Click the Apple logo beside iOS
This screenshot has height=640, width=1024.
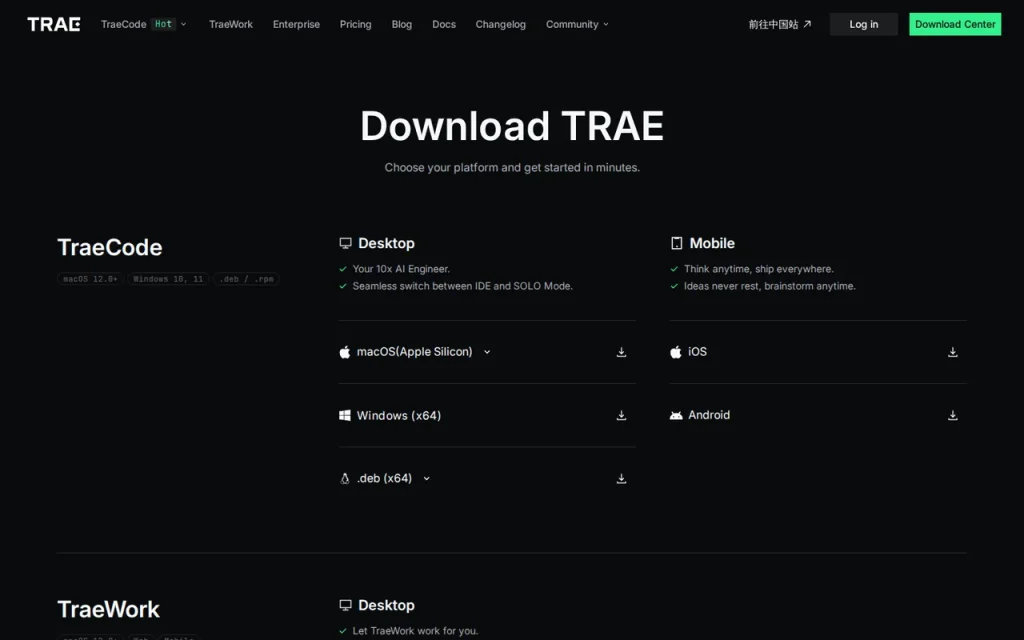tap(676, 352)
